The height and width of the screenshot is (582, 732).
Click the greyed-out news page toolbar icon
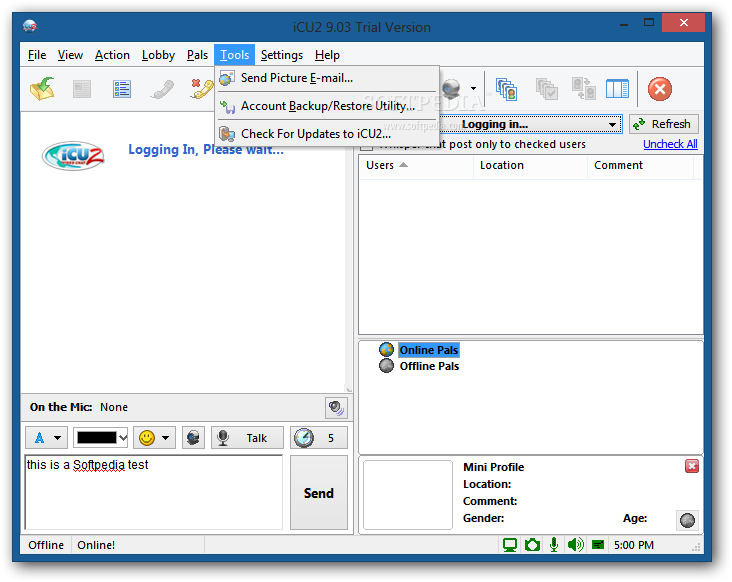82,89
